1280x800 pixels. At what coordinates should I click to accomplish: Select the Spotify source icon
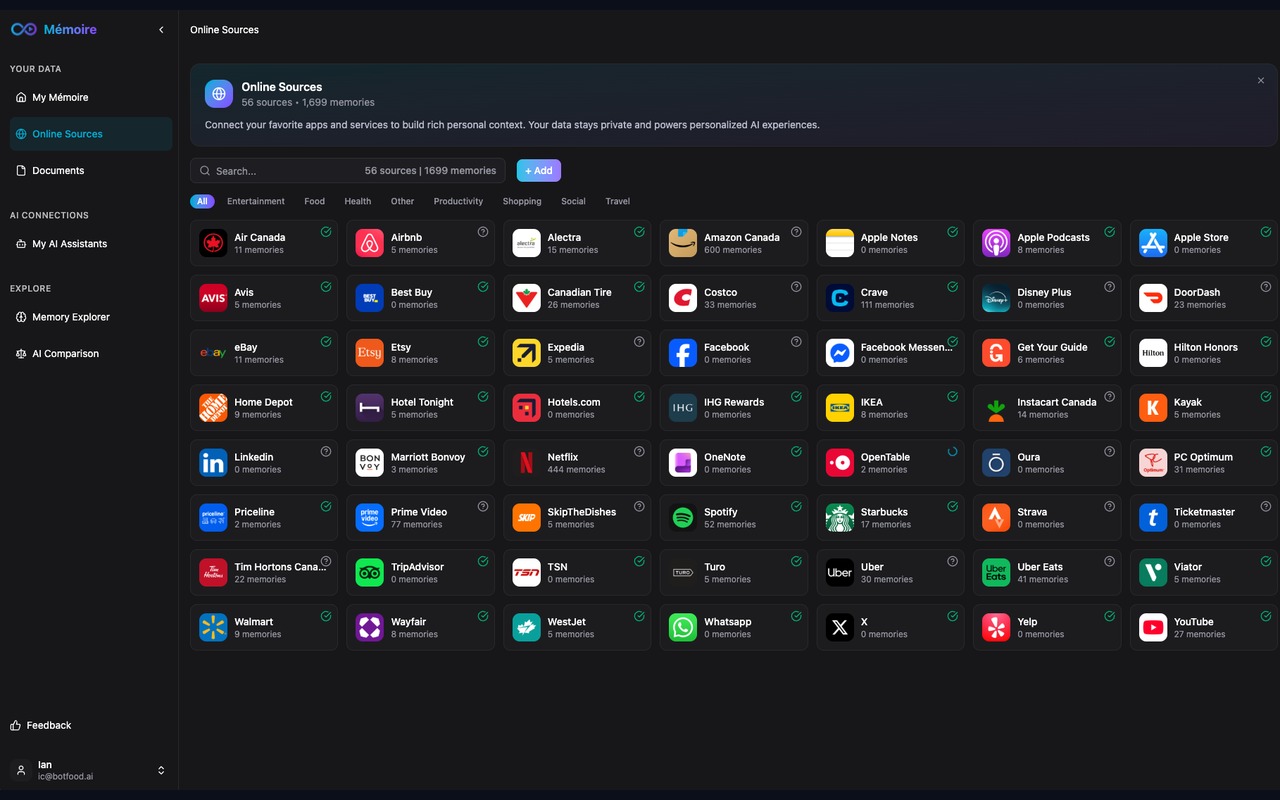tap(682, 517)
